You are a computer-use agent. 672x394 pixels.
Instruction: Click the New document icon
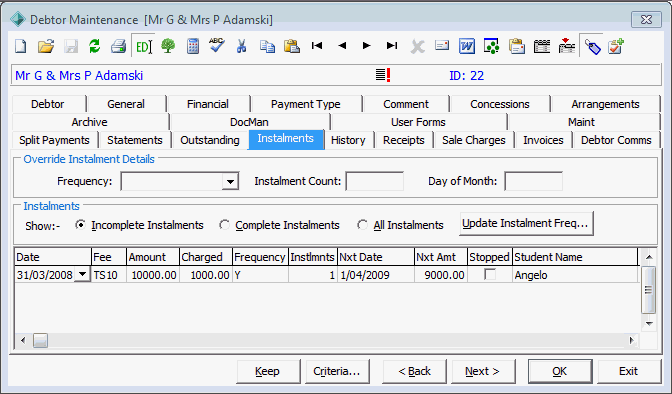click(x=21, y=46)
